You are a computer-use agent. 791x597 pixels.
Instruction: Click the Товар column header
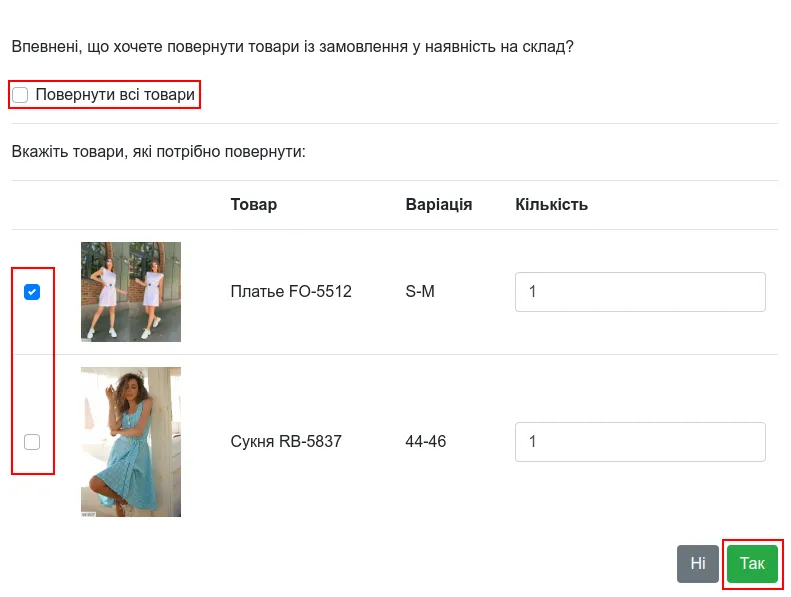(254, 204)
